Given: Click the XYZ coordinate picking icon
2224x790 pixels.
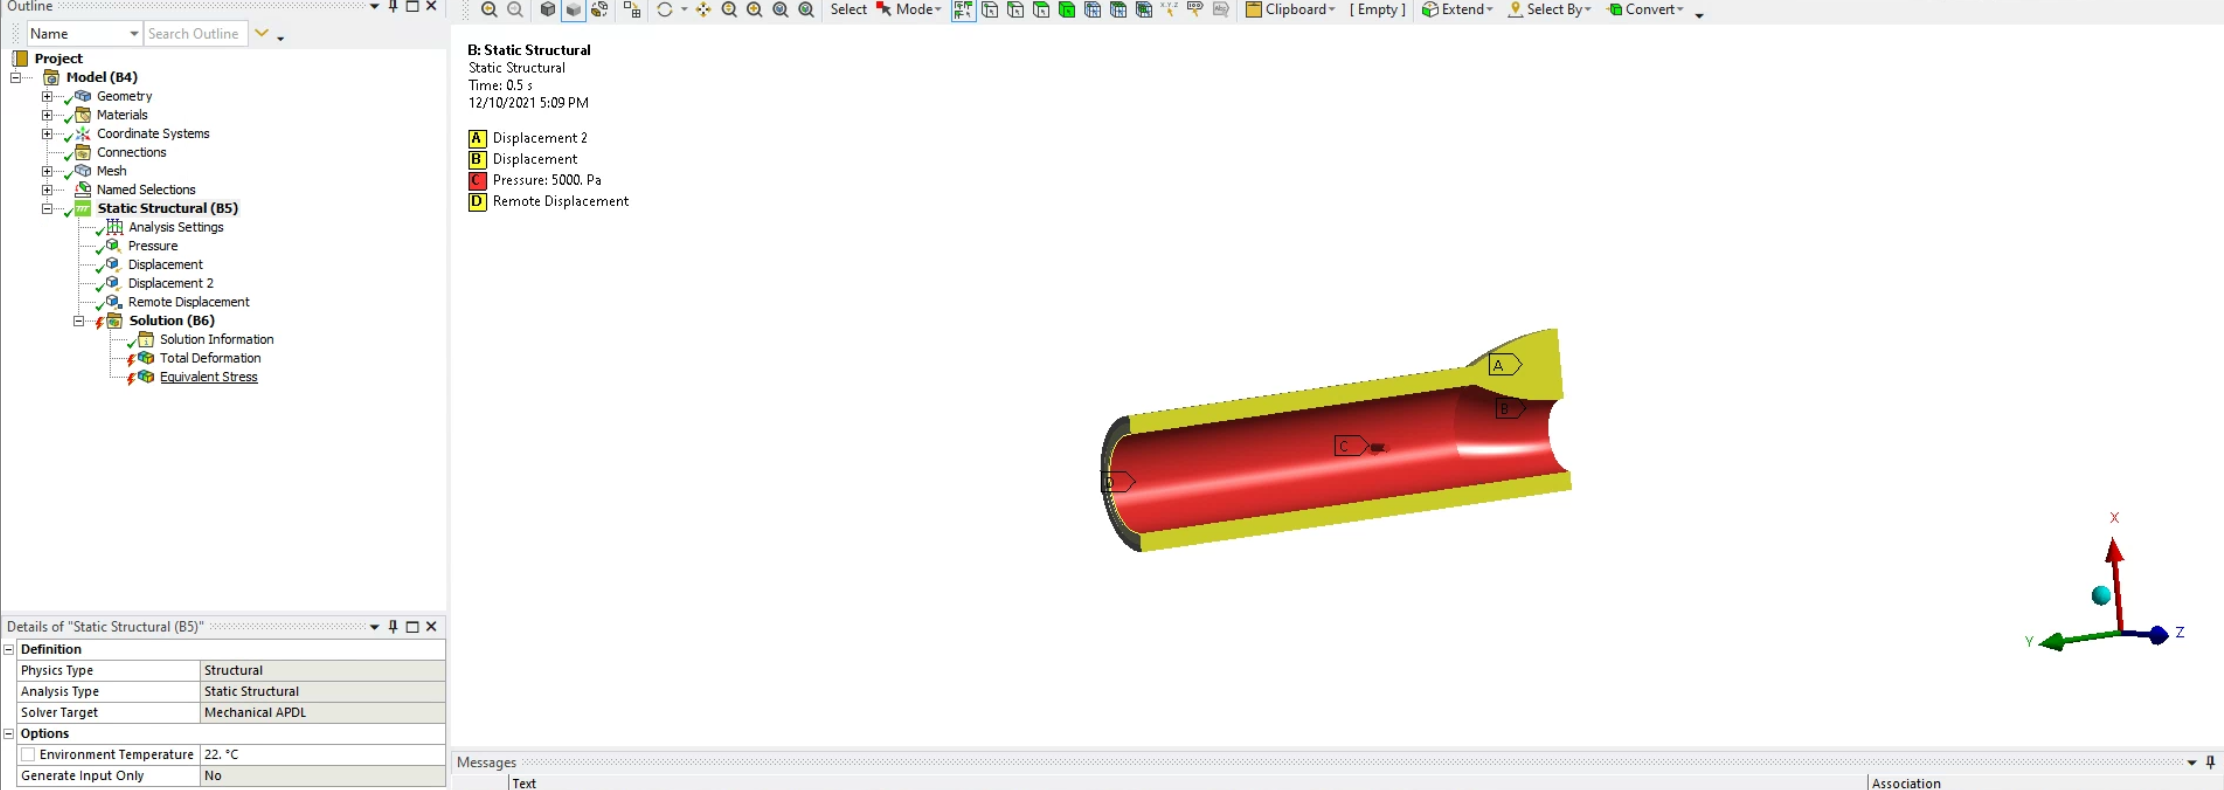Looking at the screenshot, I should [1170, 10].
